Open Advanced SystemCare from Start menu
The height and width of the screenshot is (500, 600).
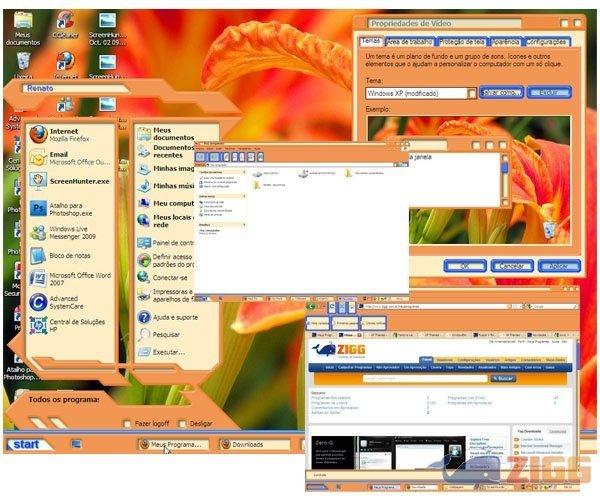click(70, 302)
